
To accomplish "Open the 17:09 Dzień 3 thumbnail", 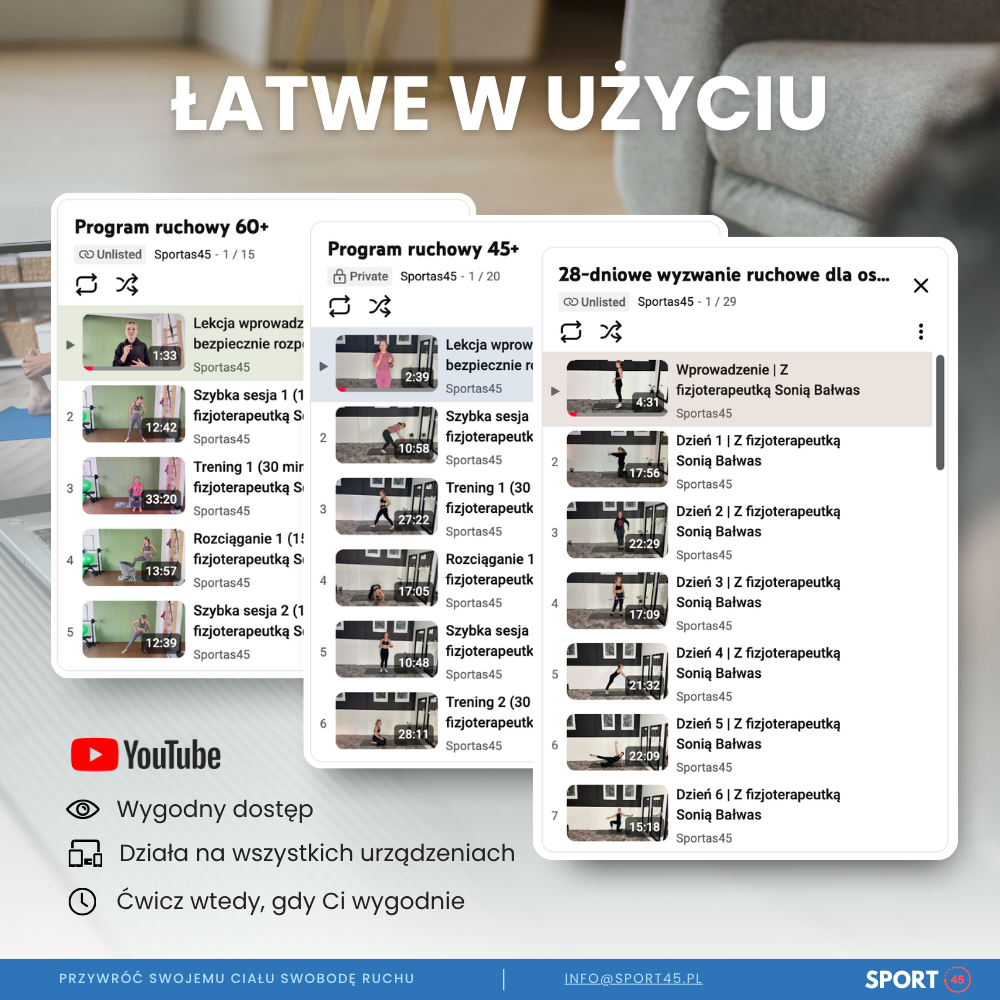I will (x=617, y=601).
